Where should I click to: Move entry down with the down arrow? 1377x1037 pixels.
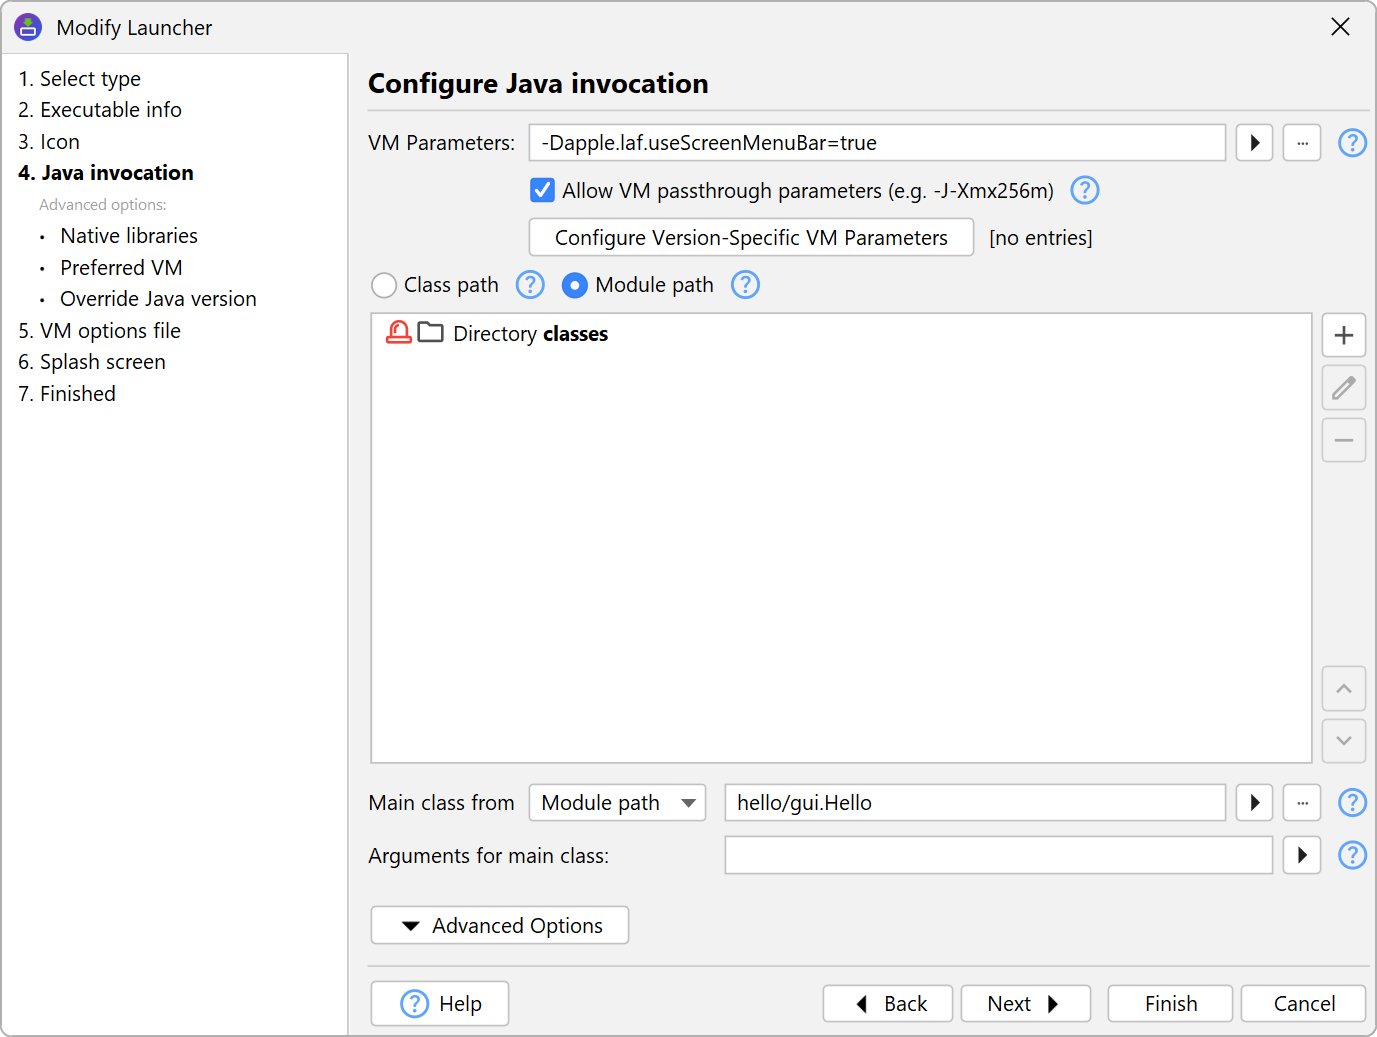(1343, 741)
